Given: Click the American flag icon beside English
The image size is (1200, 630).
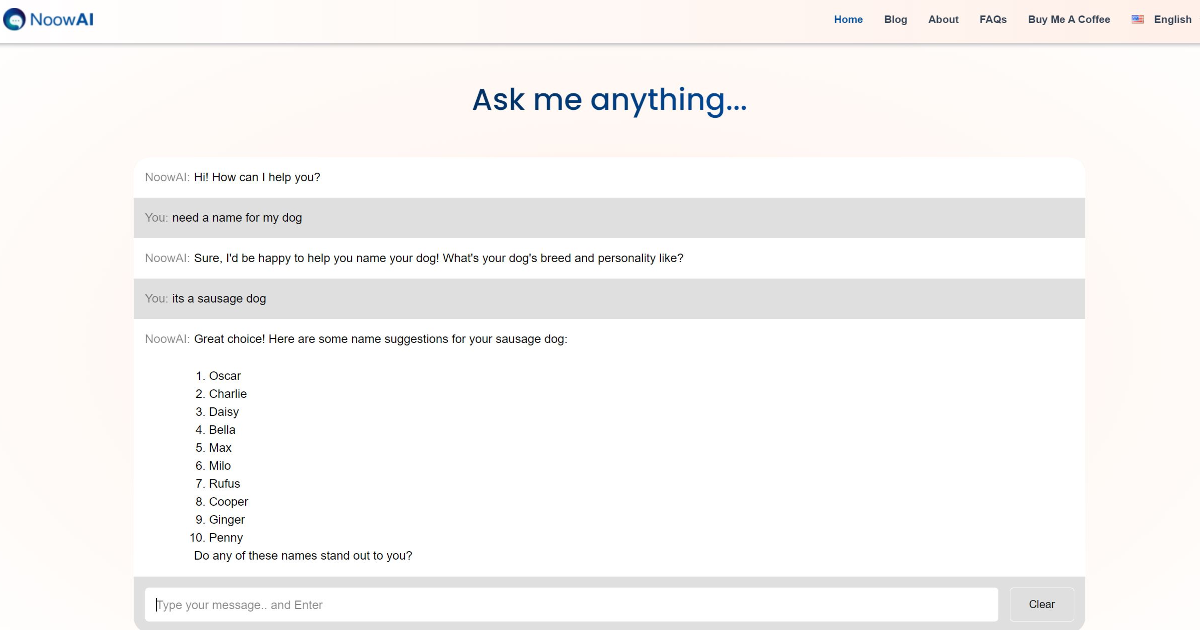Looking at the screenshot, I should click(1136, 19).
